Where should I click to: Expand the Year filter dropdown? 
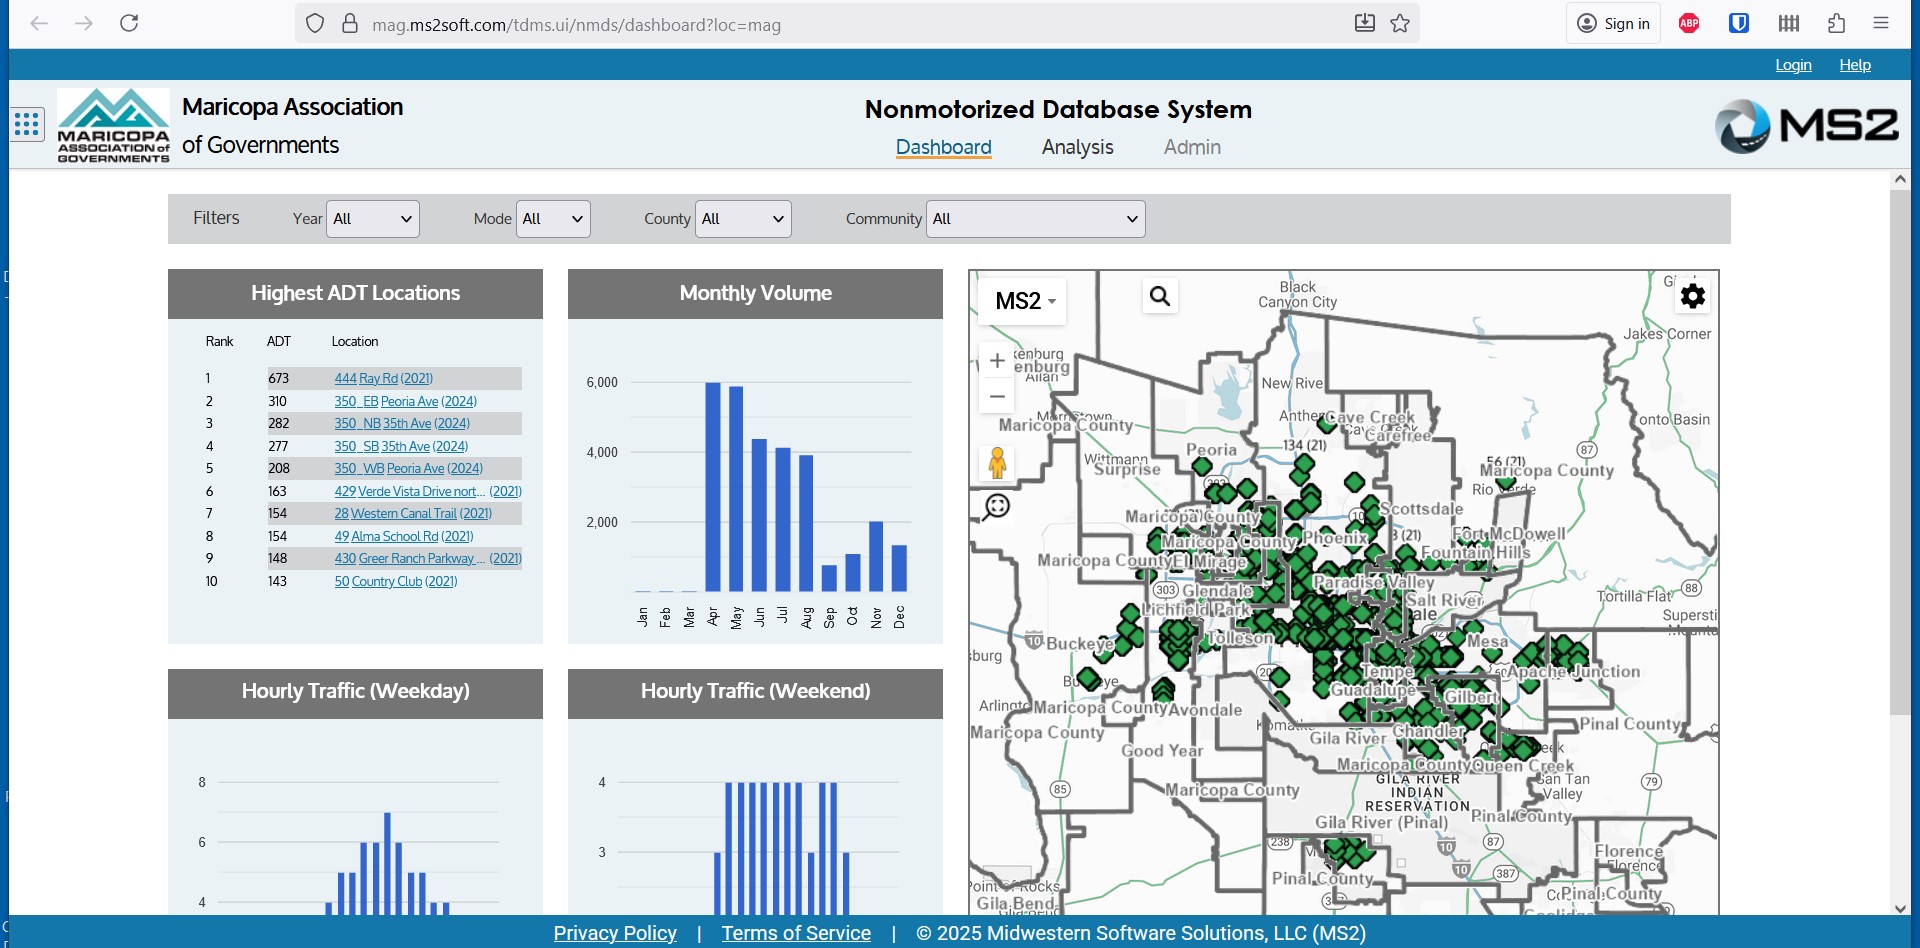coord(372,219)
